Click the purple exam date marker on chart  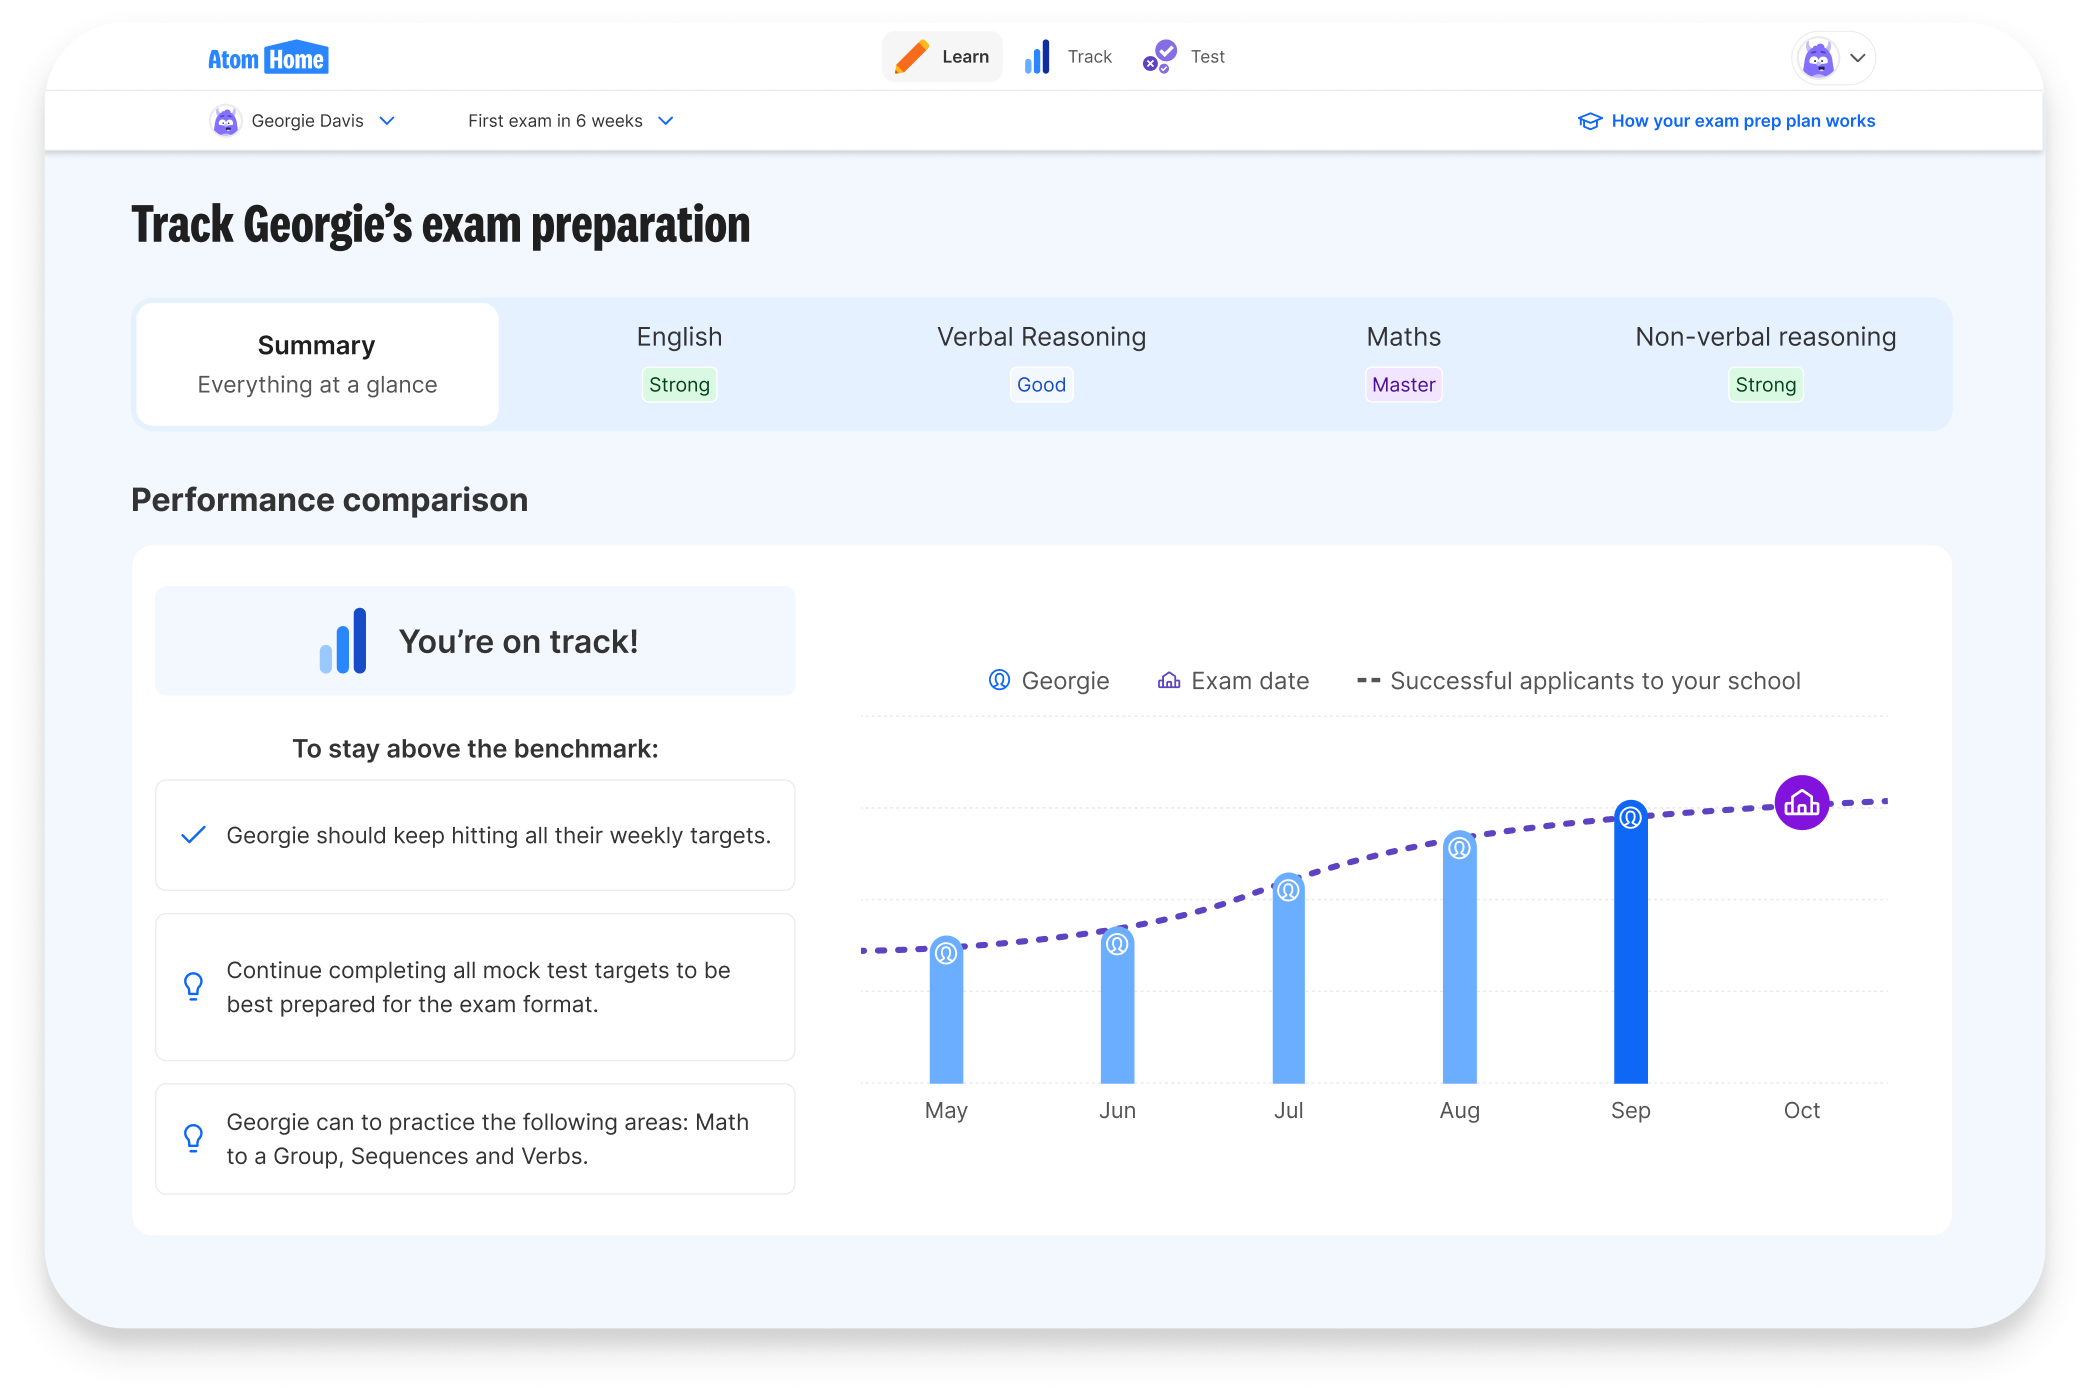1801,802
